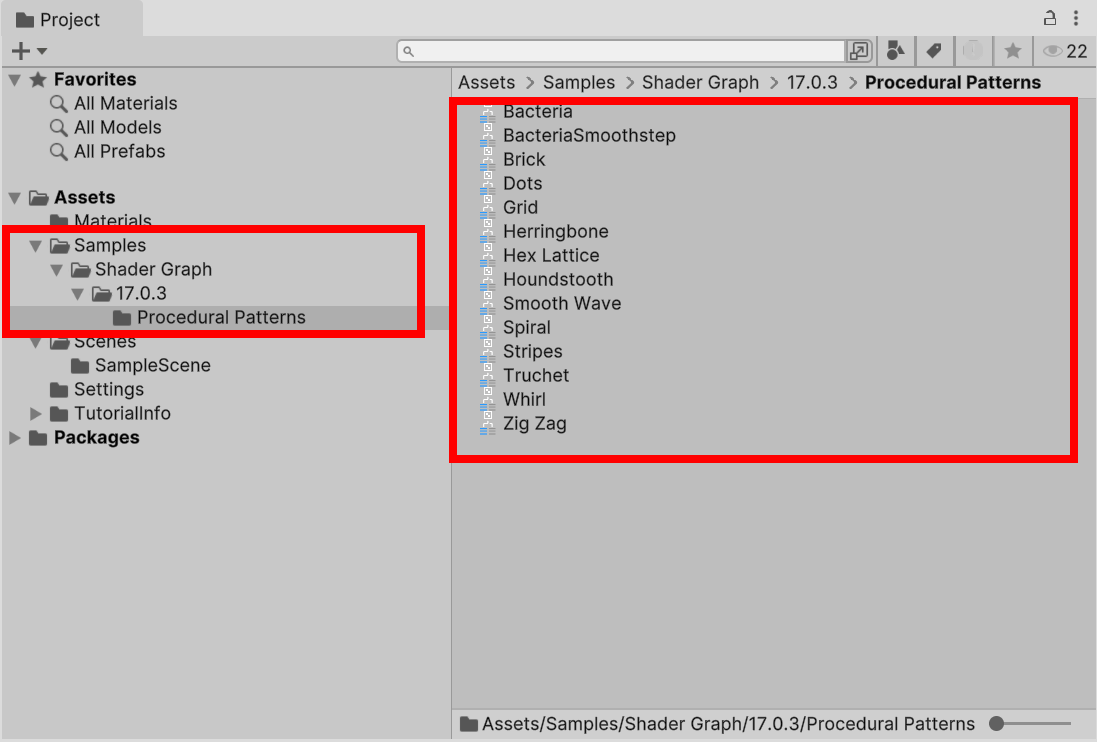Go to Assets in breadcrumb path
Image resolution: width=1097 pixels, height=742 pixels.
[487, 83]
